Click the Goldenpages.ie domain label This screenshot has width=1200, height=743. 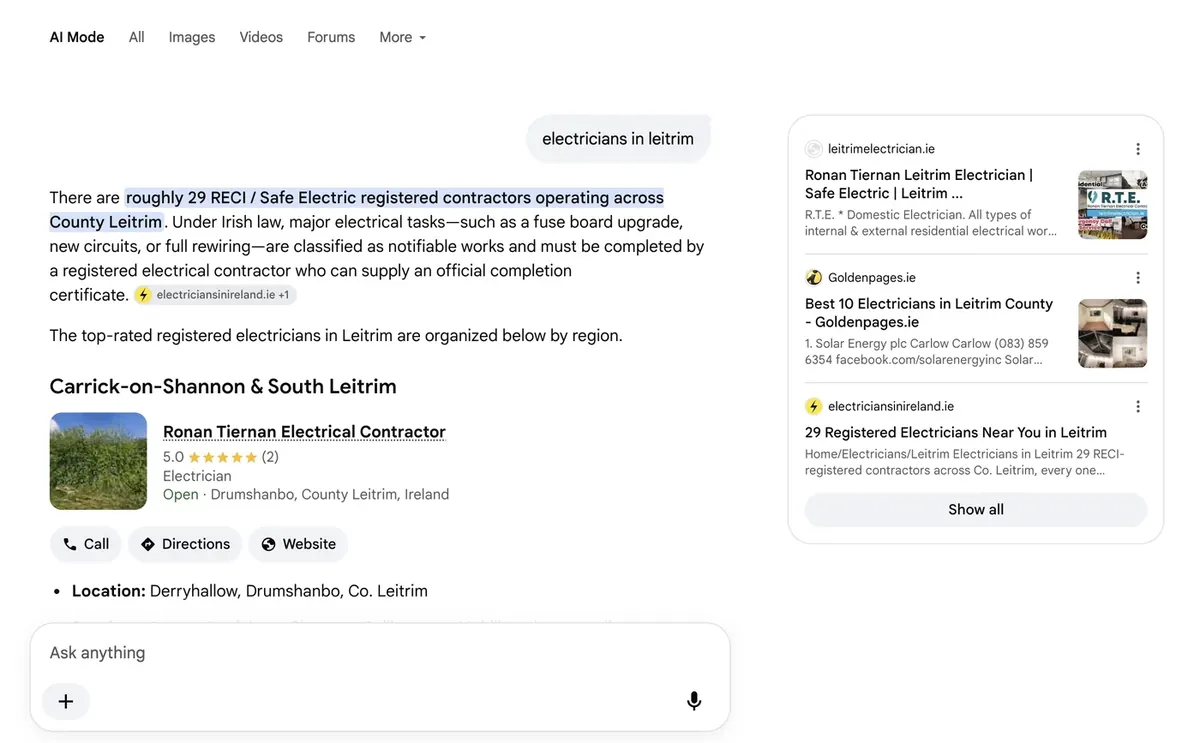(x=872, y=278)
